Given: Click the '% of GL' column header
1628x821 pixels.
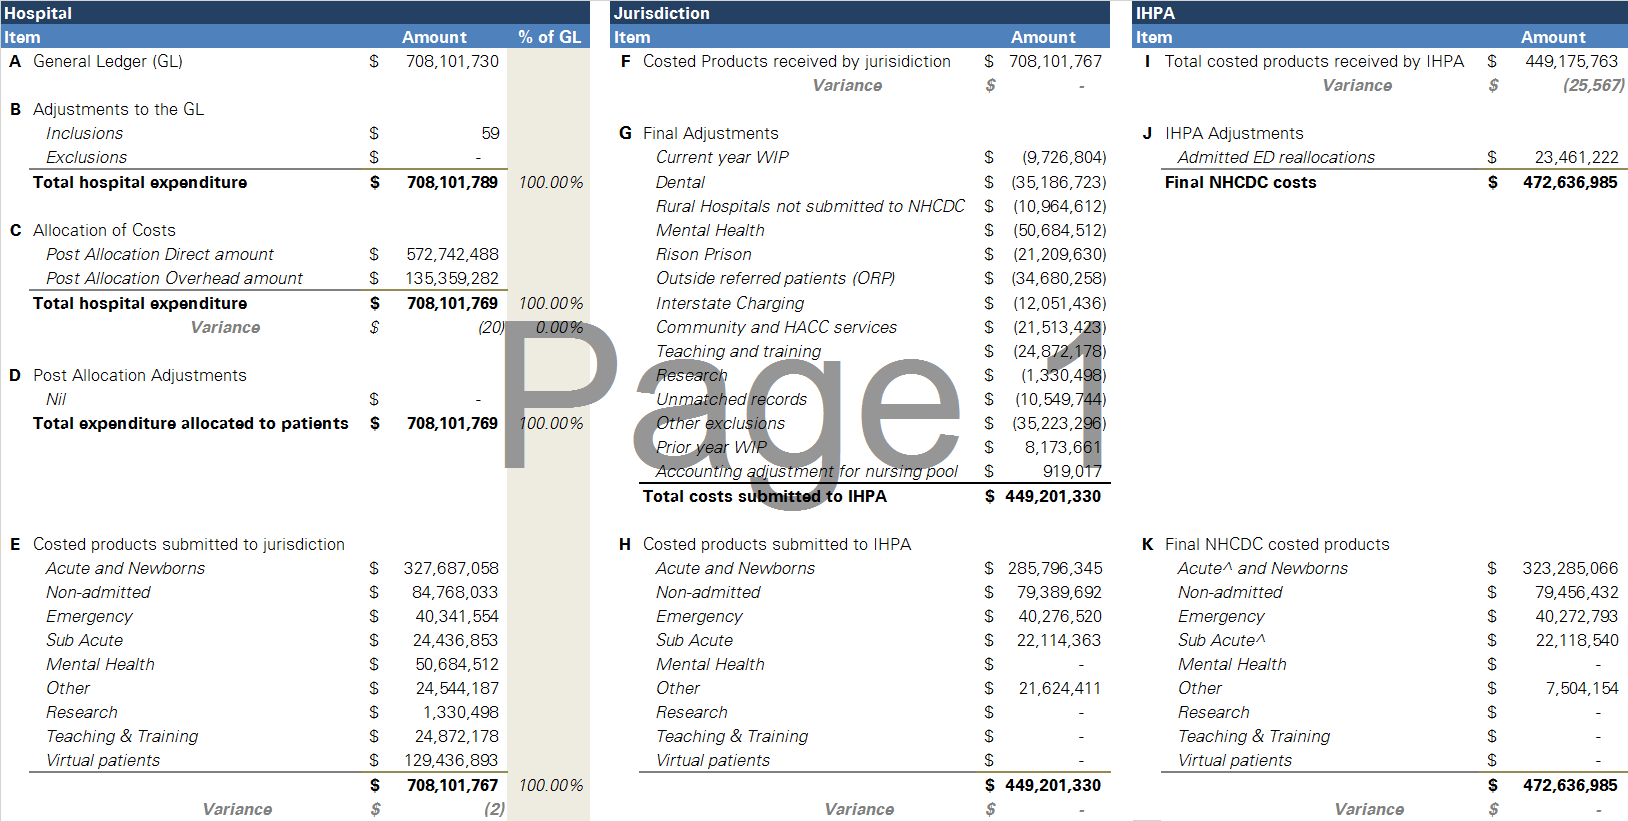Looking at the screenshot, I should 549,37.
